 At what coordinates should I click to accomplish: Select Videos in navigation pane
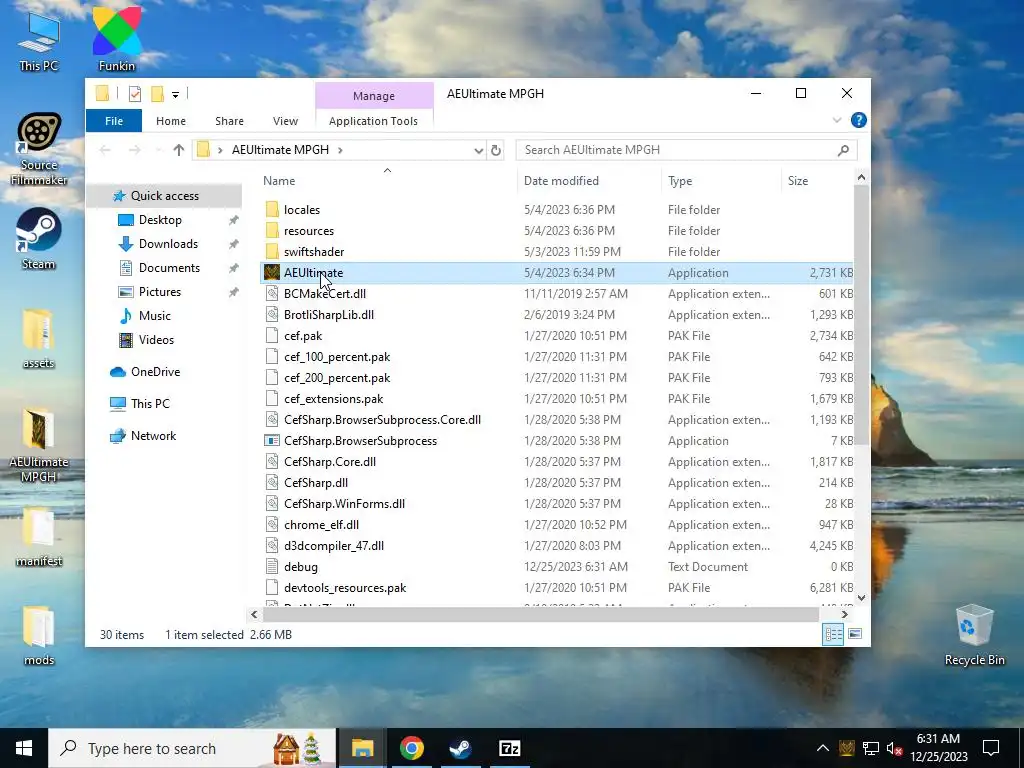156,340
